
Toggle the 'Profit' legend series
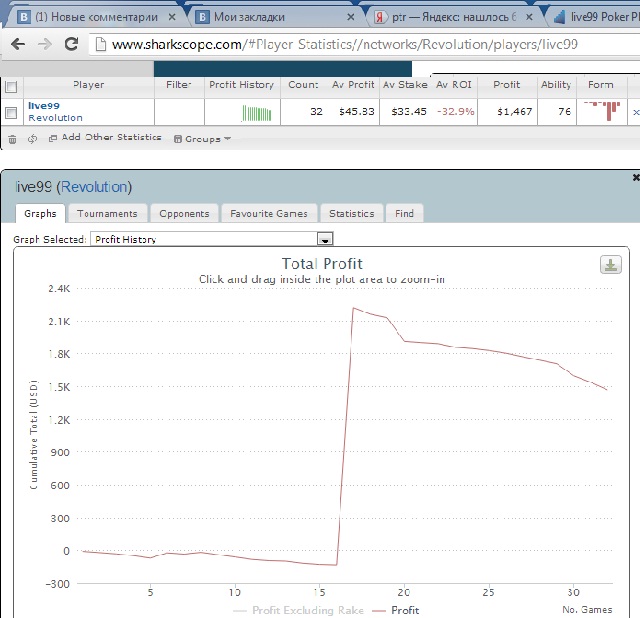tap(396, 610)
